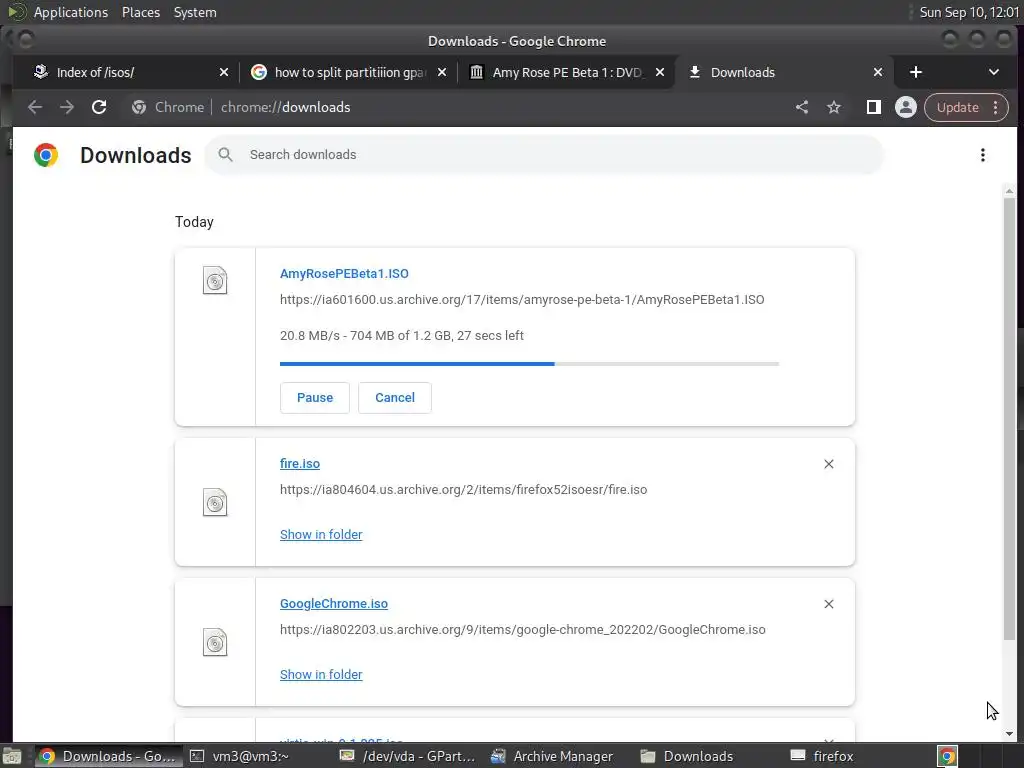Click the Today date heading
This screenshot has width=1024, height=768.
(x=194, y=222)
